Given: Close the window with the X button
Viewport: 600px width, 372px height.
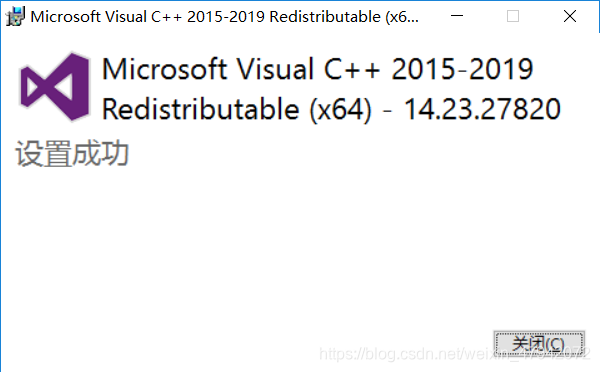Looking at the screenshot, I should (x=570, y=16).
